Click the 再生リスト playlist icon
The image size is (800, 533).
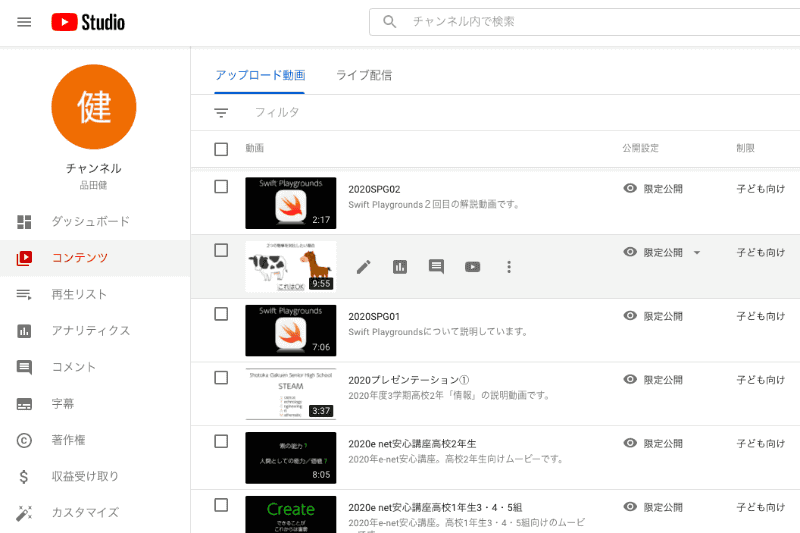coord(24,294)
